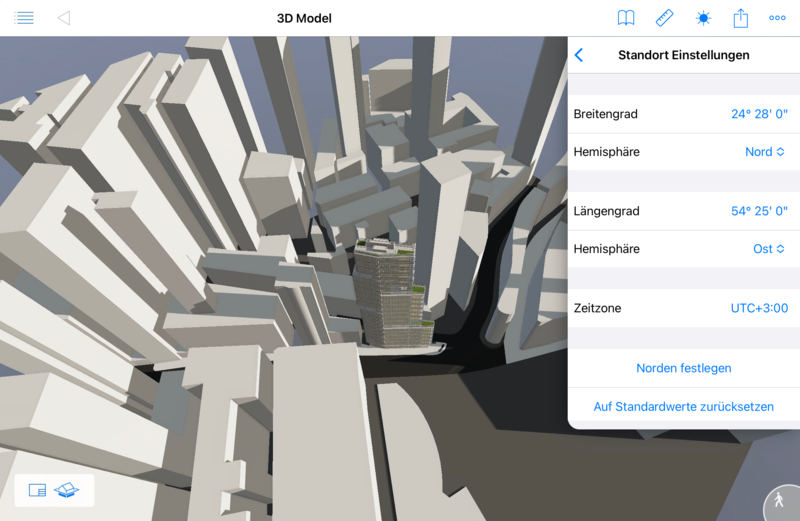
Task: Tap the share export icon
Action: (740, 18)
